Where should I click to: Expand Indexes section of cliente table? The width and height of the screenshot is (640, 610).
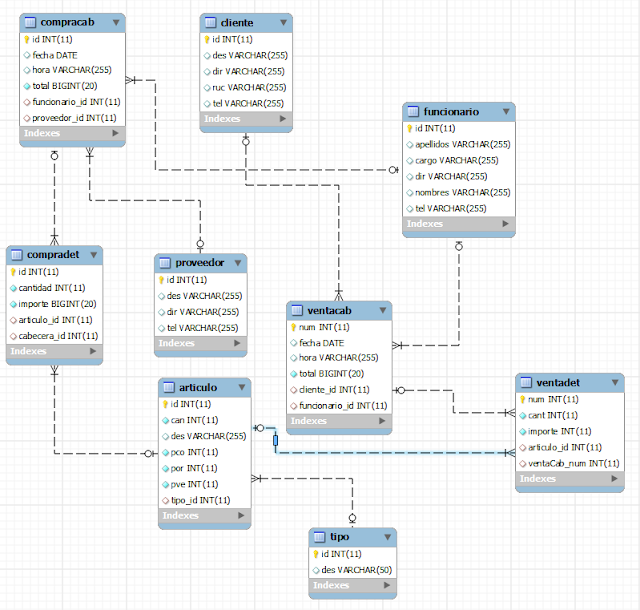point(283,119)
